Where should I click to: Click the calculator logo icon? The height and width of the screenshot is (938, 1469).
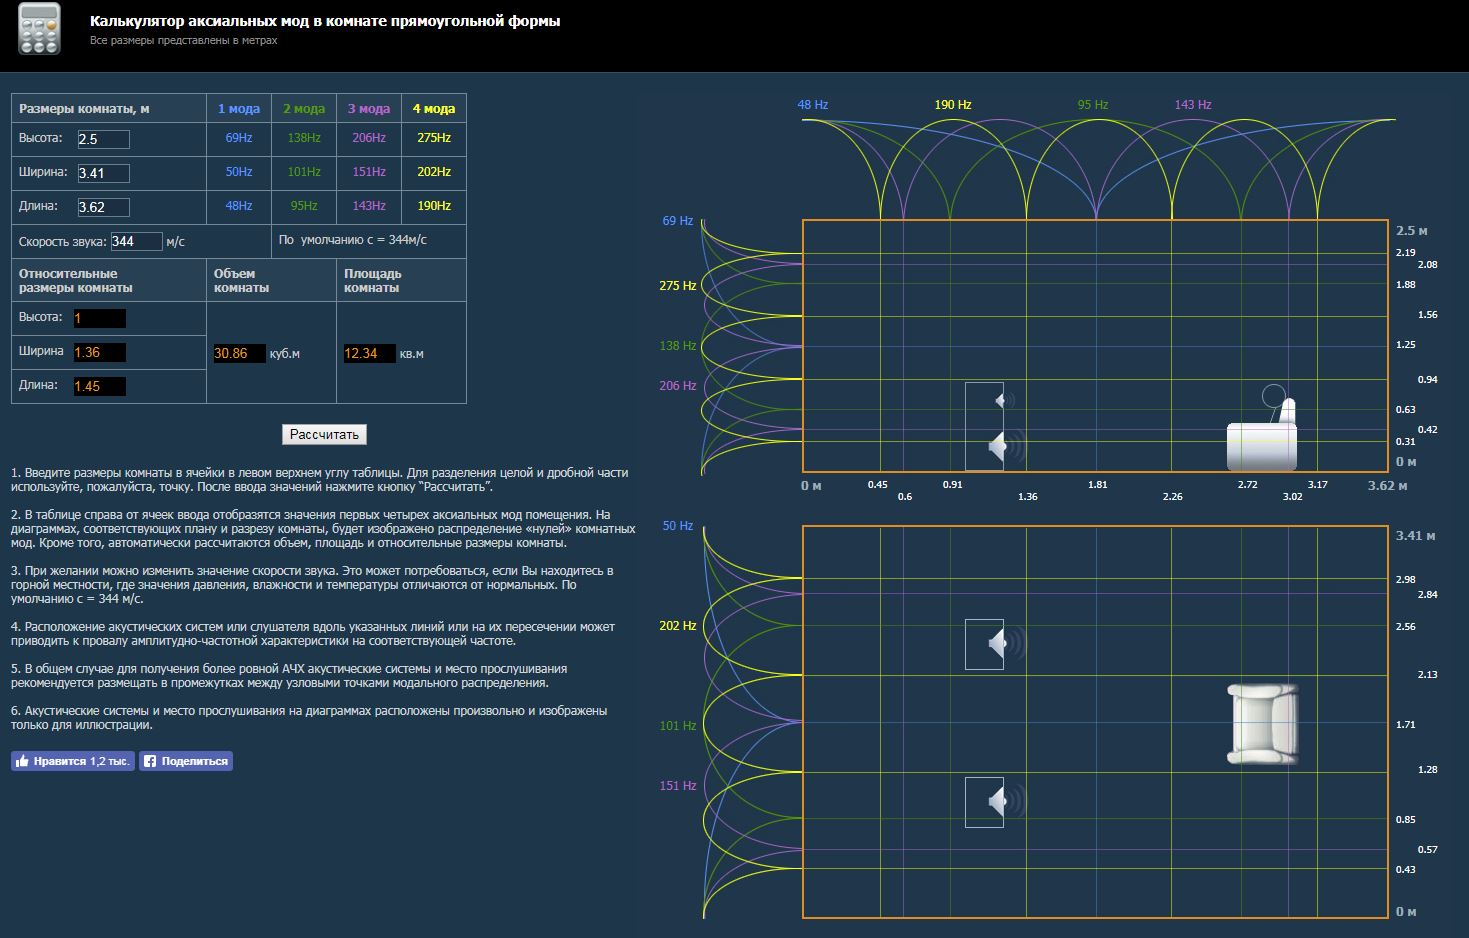pyautogui.click(x=40, y=29)
